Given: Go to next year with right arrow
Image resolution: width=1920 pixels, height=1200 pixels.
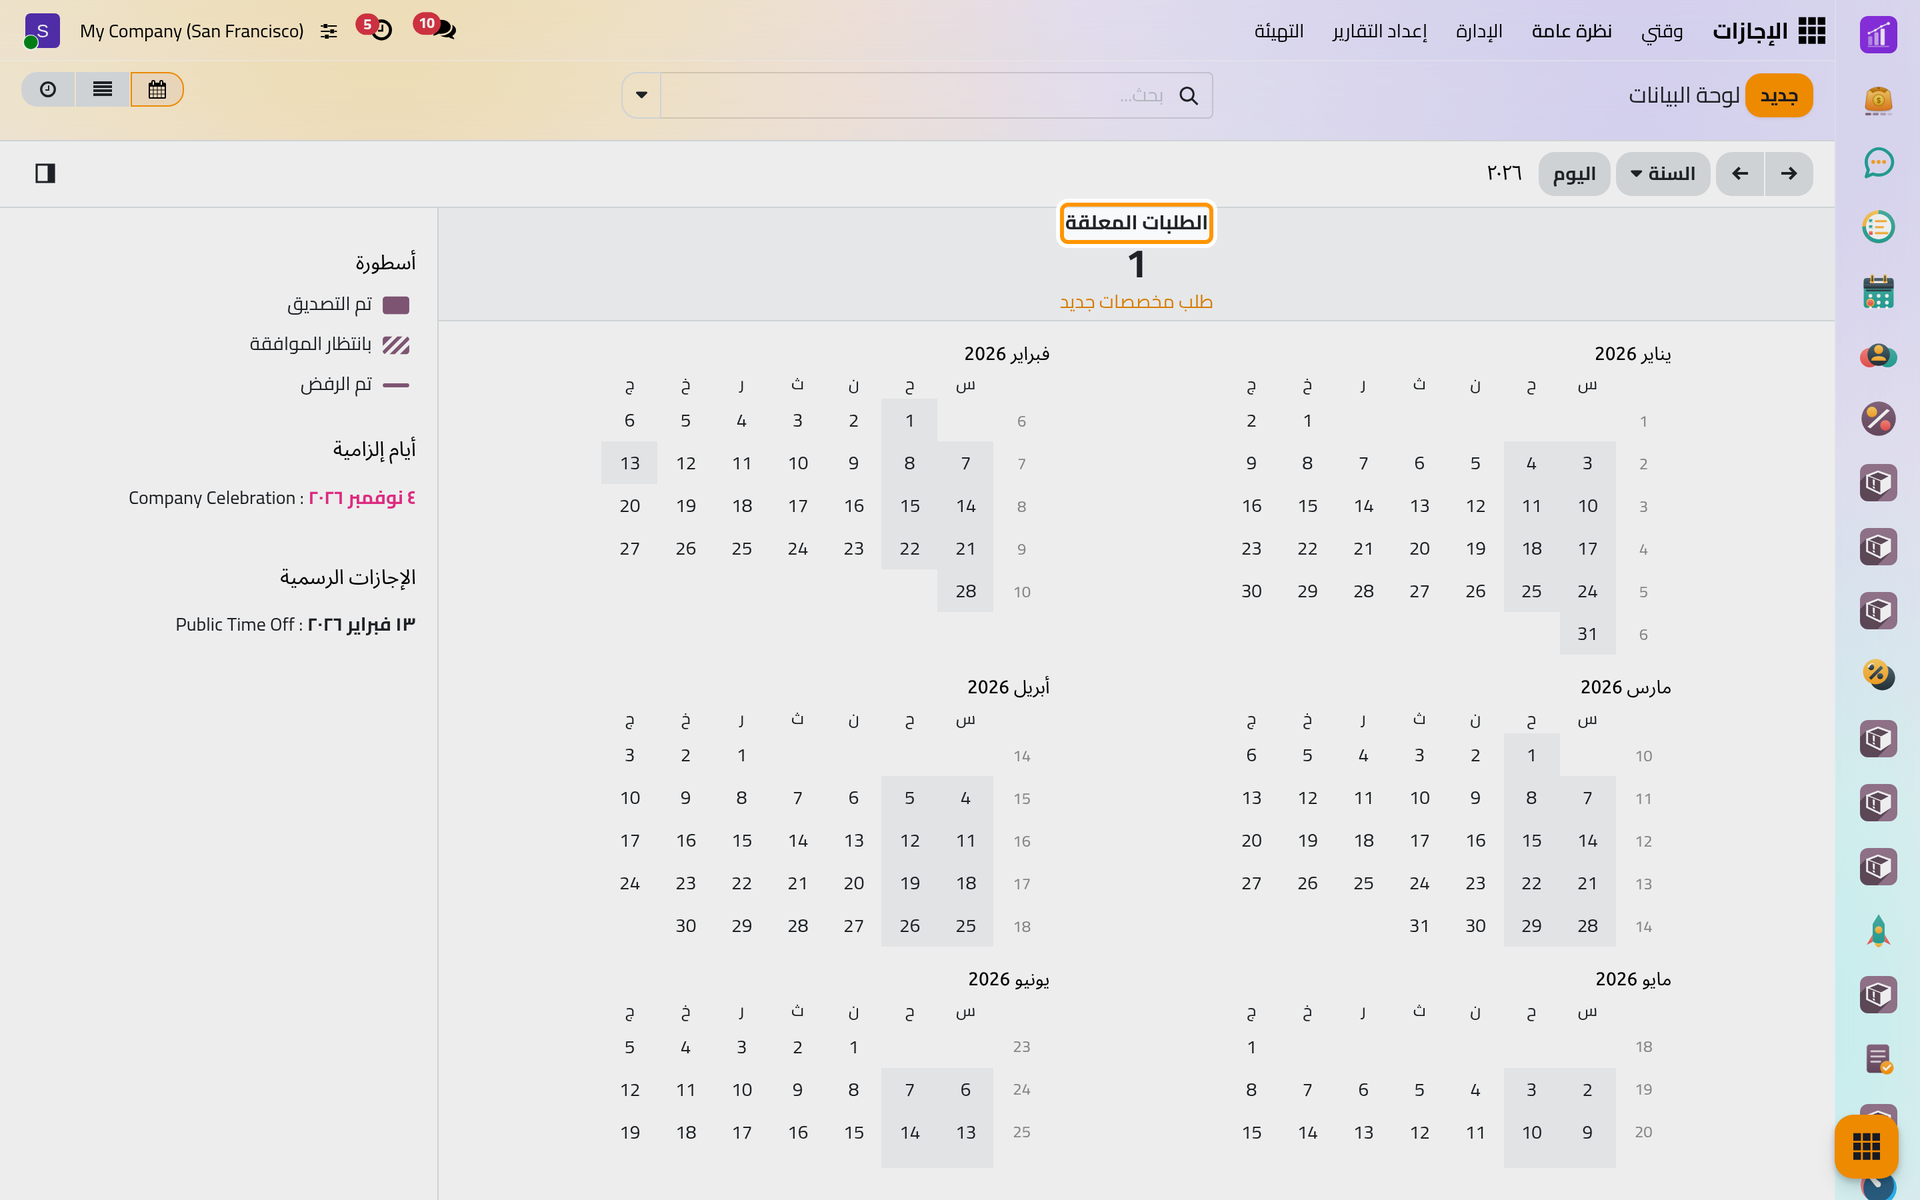Looking at the screenshot, I should [x=1789, y=174].
